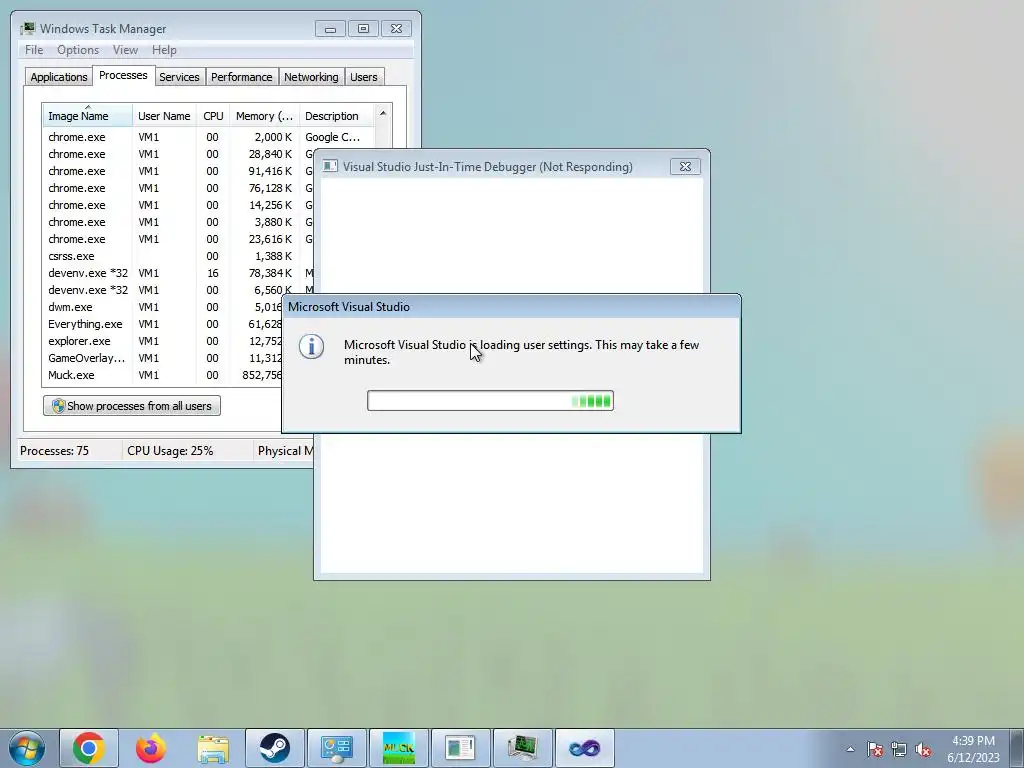Switch to the Visual Studio infinity taskbar icon
The width and height of the screenshot is (1024, 768).
pos(584,748)
